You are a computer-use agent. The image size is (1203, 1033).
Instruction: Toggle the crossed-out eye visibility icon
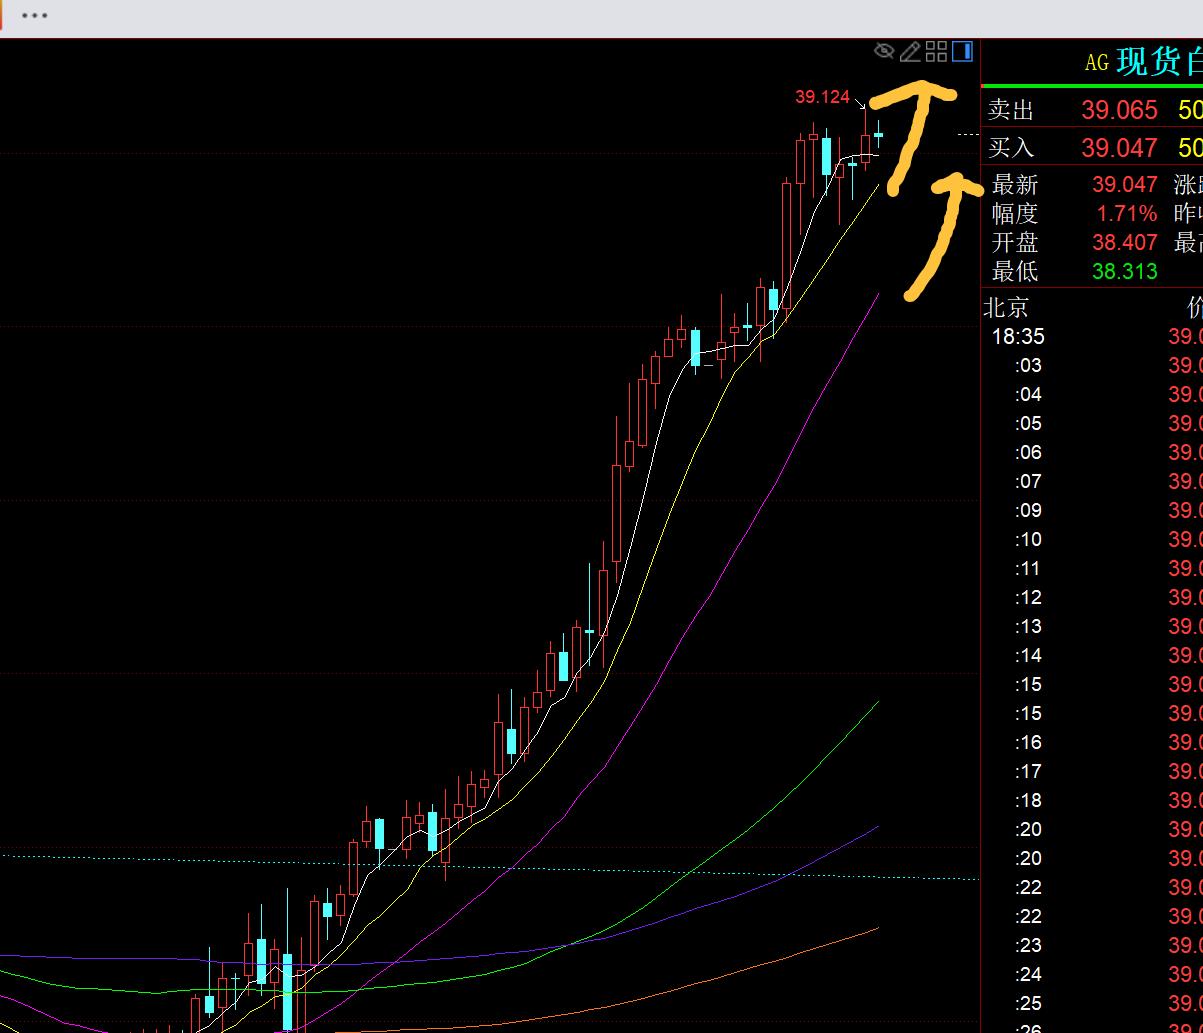tap(883, 51)
